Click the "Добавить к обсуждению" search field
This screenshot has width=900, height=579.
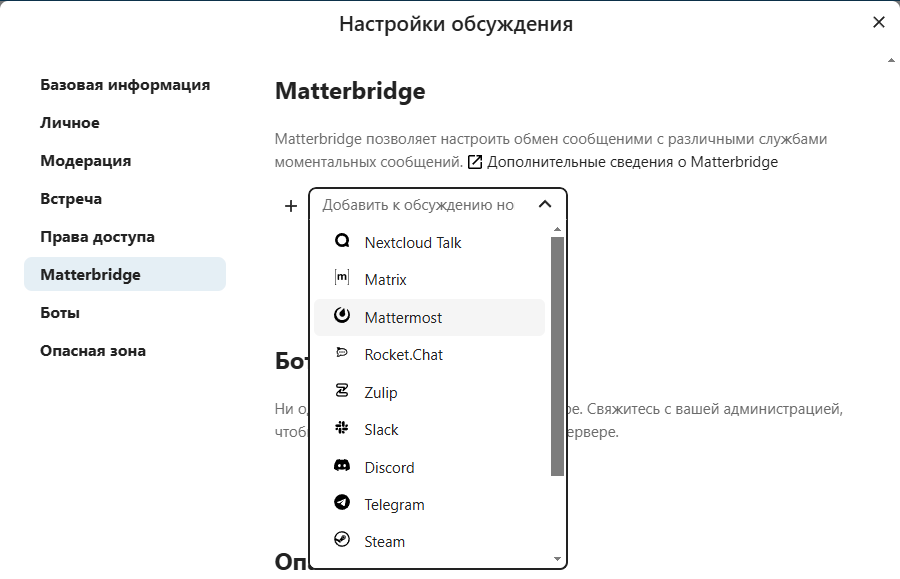click(420, 205)
